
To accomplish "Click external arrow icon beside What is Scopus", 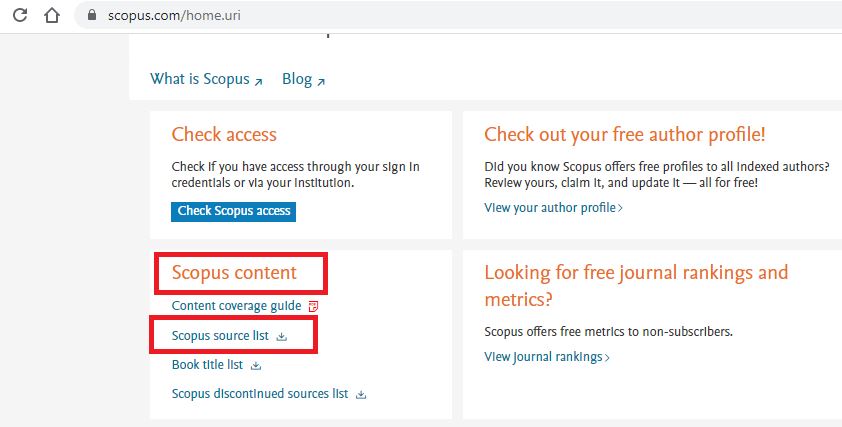I will pyautogui.click(x=258, y=81).
